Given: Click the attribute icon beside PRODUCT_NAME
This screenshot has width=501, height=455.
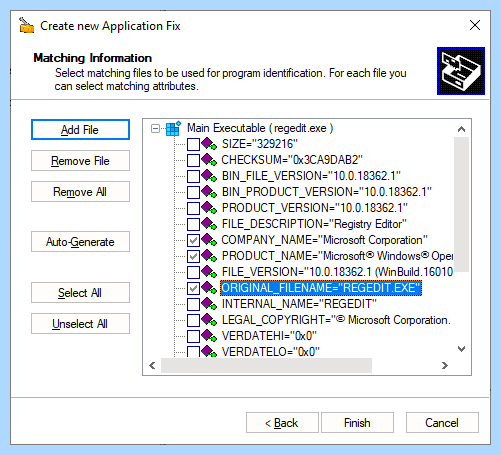Looking at the screenshot, I should pos(209,256).
